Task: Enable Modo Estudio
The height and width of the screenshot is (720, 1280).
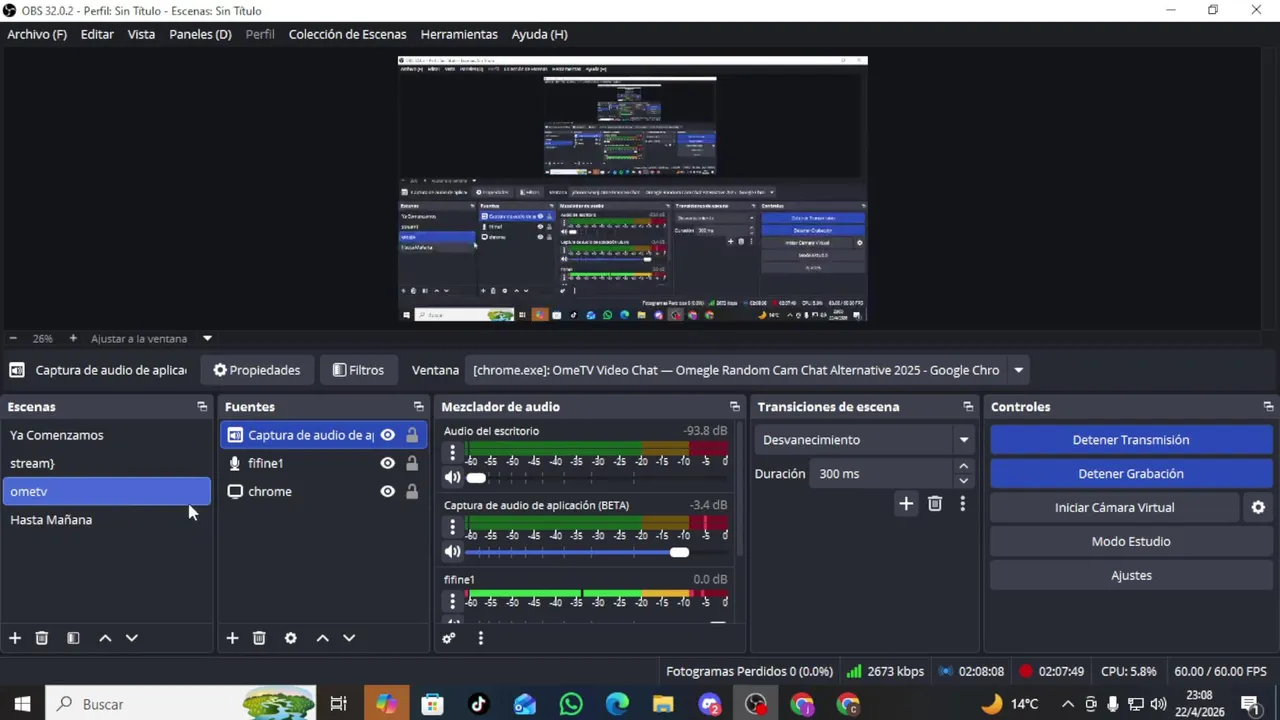Action: (x=1131, y=542)
